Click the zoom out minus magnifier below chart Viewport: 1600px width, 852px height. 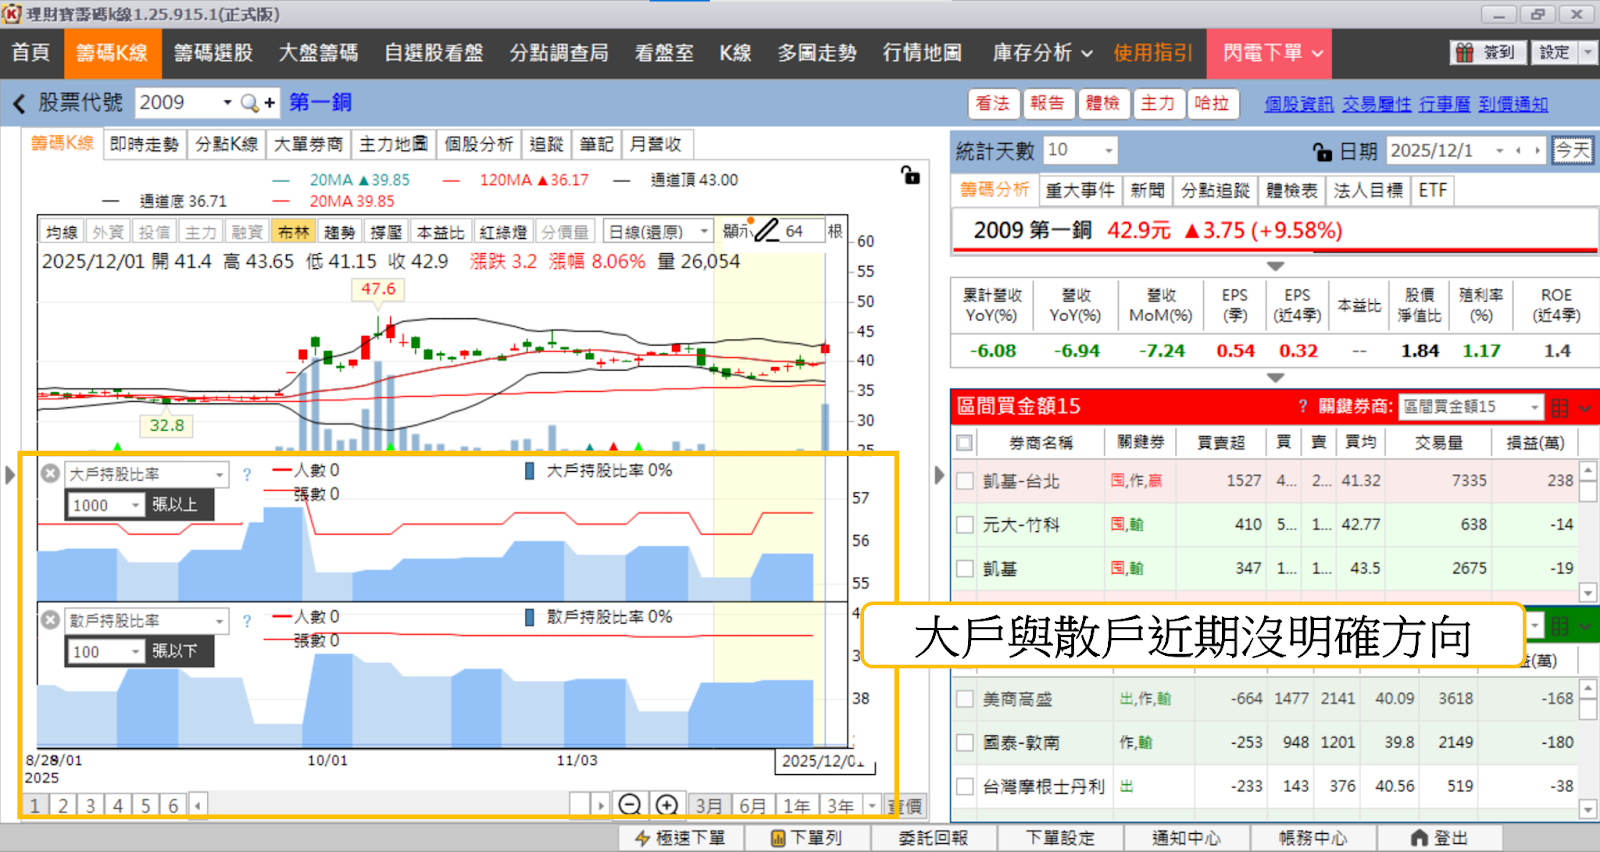629,805
